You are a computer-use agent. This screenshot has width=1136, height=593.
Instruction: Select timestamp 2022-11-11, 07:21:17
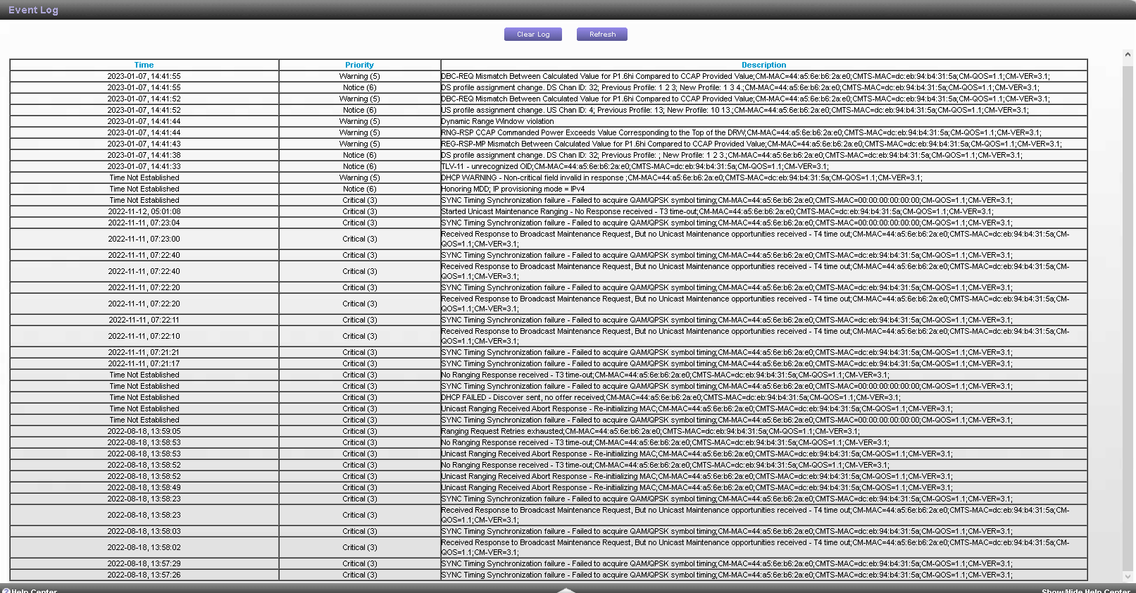(x=143, y=363)
